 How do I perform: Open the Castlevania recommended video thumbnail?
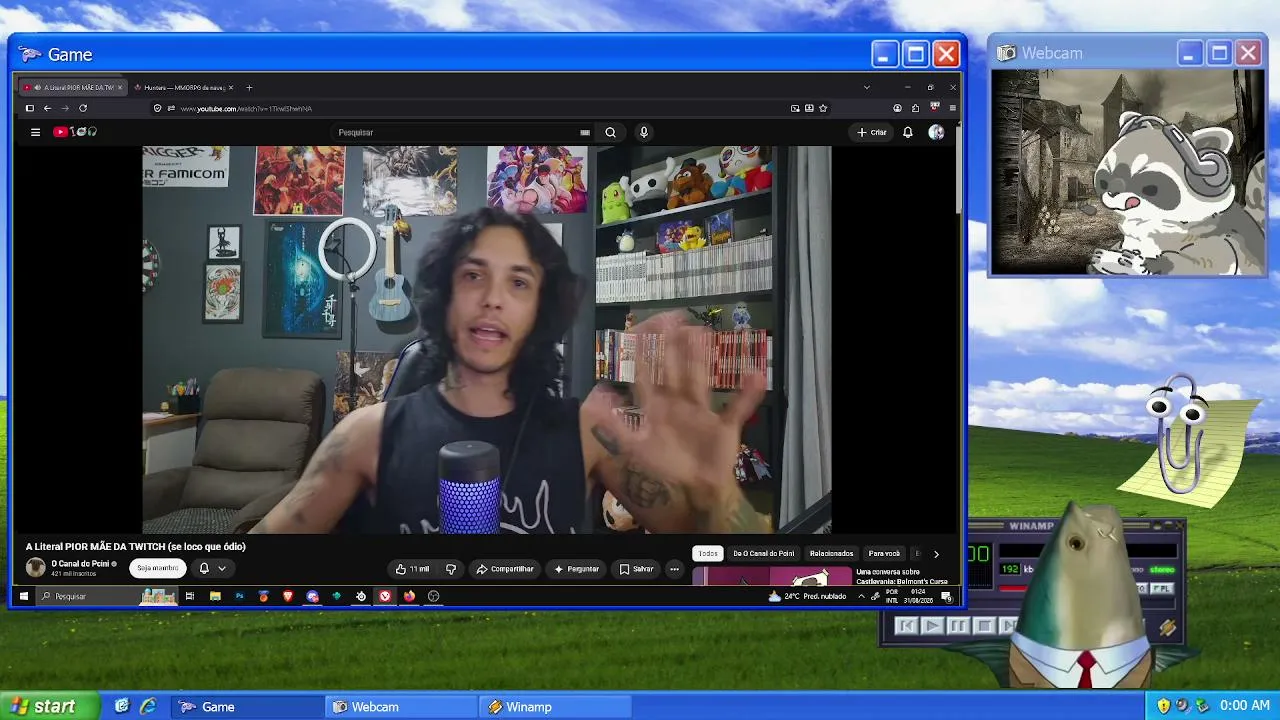(772, 577)
